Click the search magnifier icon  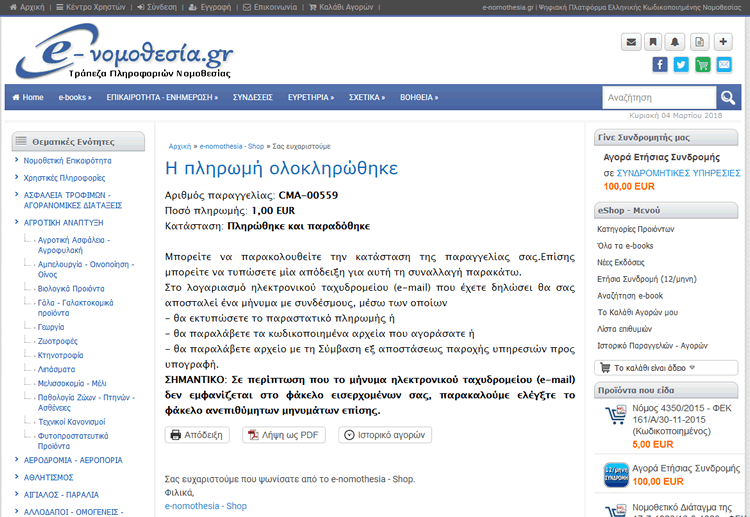[x=728, y=98]
